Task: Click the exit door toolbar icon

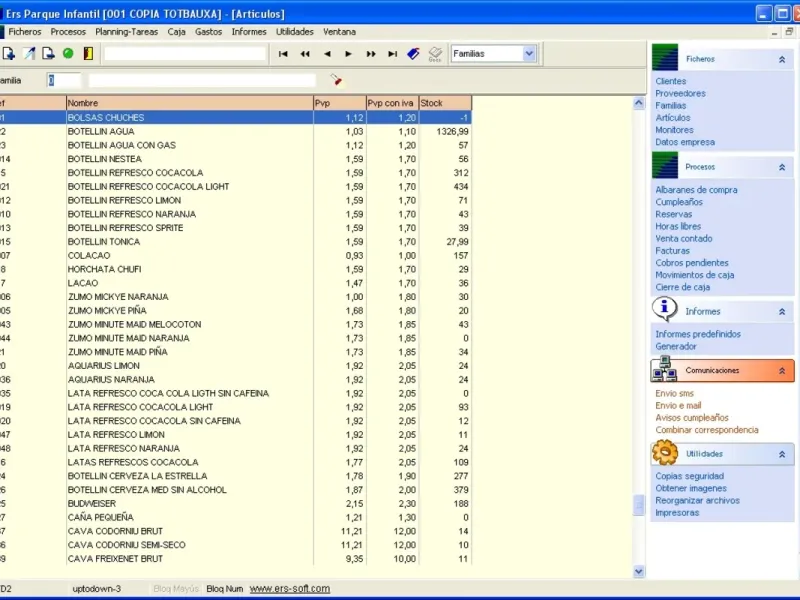Action: (88, 54)
